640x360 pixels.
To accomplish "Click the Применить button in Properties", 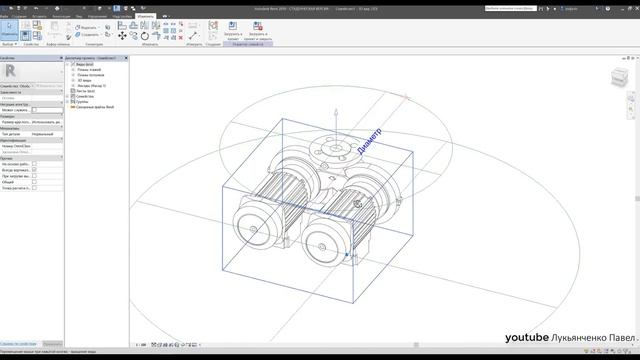I will (53, 344).
